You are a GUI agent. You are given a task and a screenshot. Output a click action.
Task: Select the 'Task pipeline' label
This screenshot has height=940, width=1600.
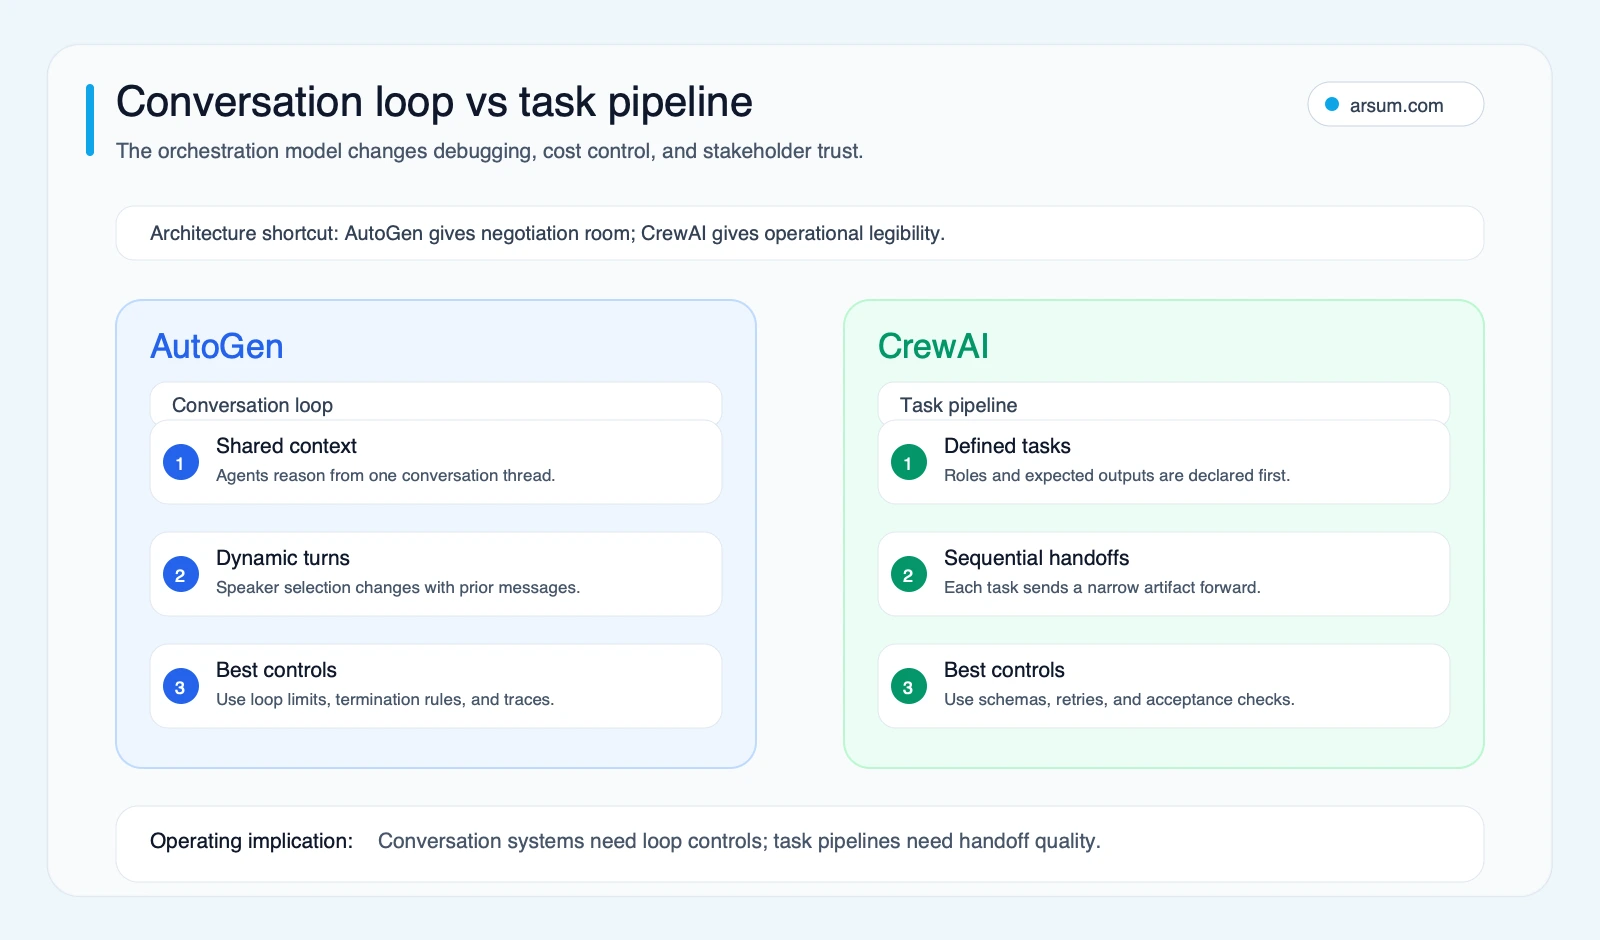pos(958,405)
